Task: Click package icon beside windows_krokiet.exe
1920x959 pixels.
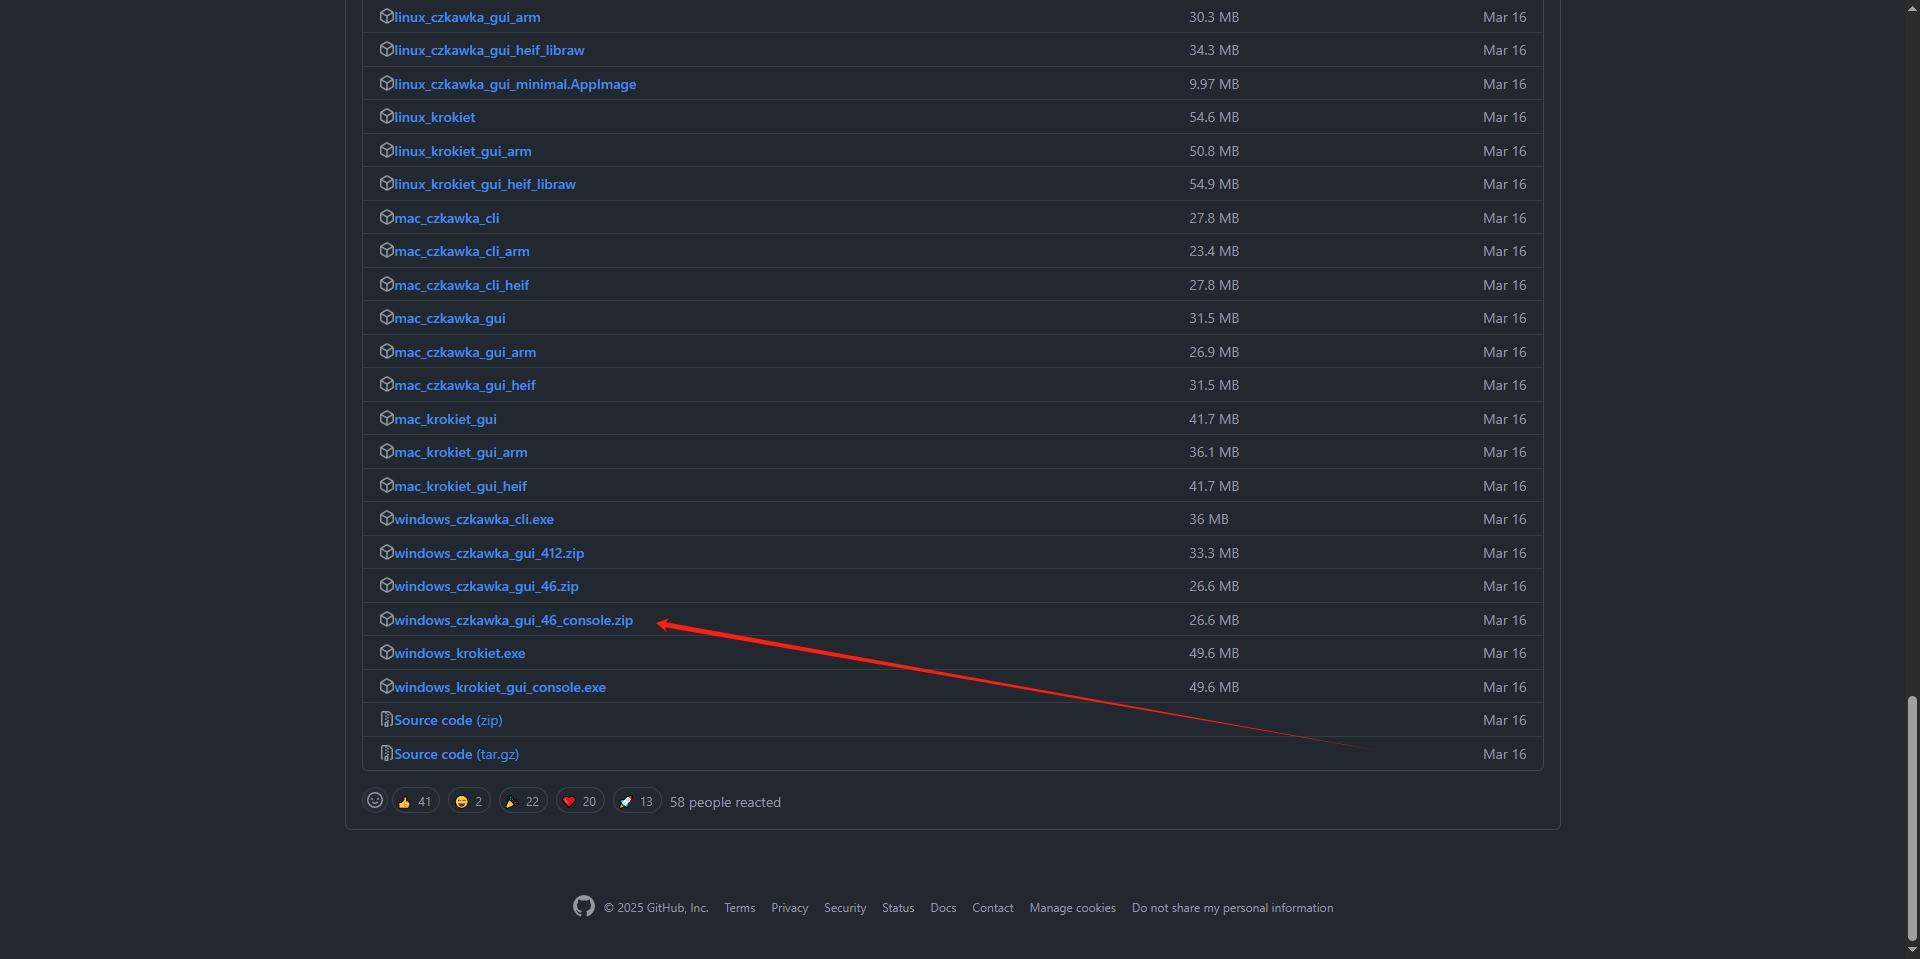Action: (386, 652)
